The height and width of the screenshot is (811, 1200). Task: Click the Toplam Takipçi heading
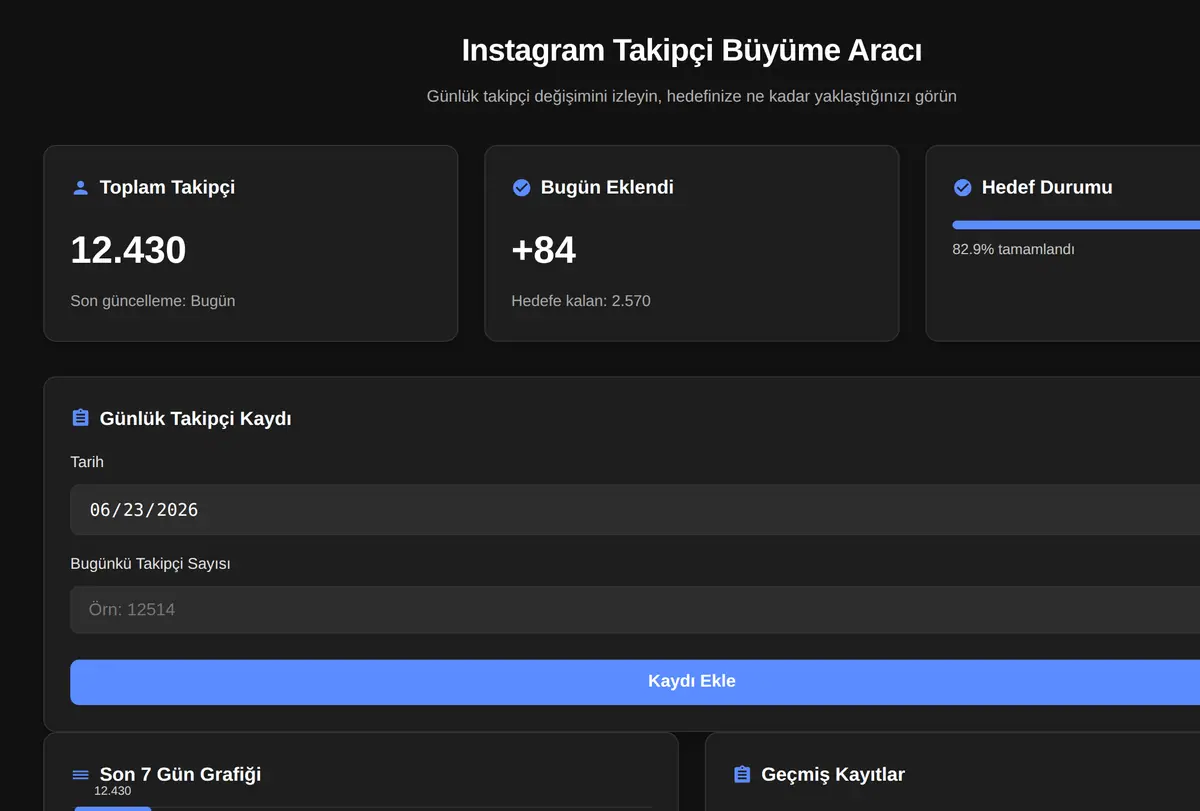click(168, 187)
